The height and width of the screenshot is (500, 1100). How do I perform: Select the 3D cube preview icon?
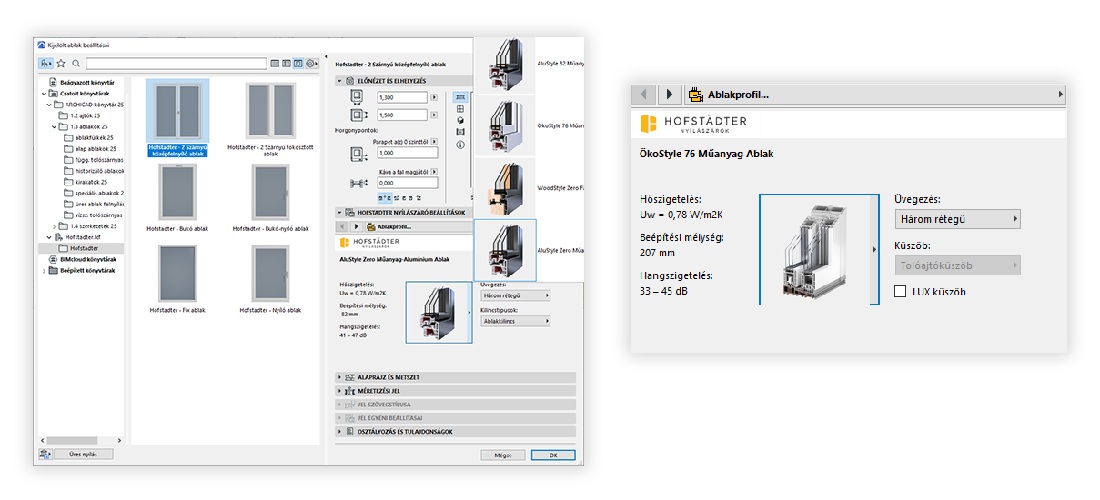(460, 120)
